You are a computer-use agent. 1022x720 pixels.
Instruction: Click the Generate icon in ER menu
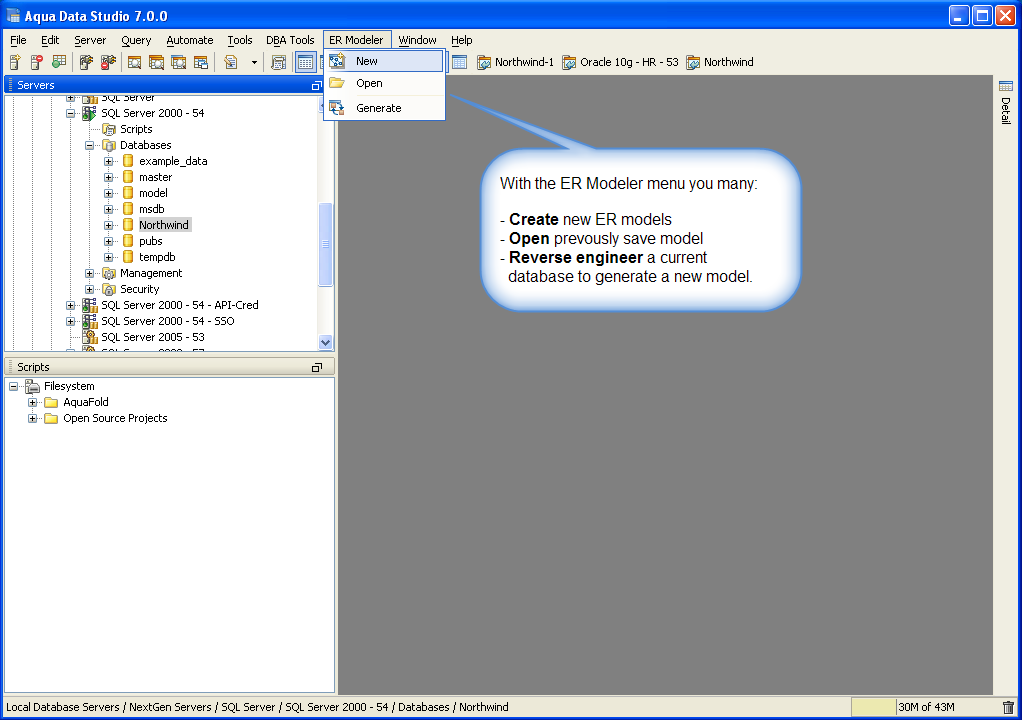tap(337, 108)
